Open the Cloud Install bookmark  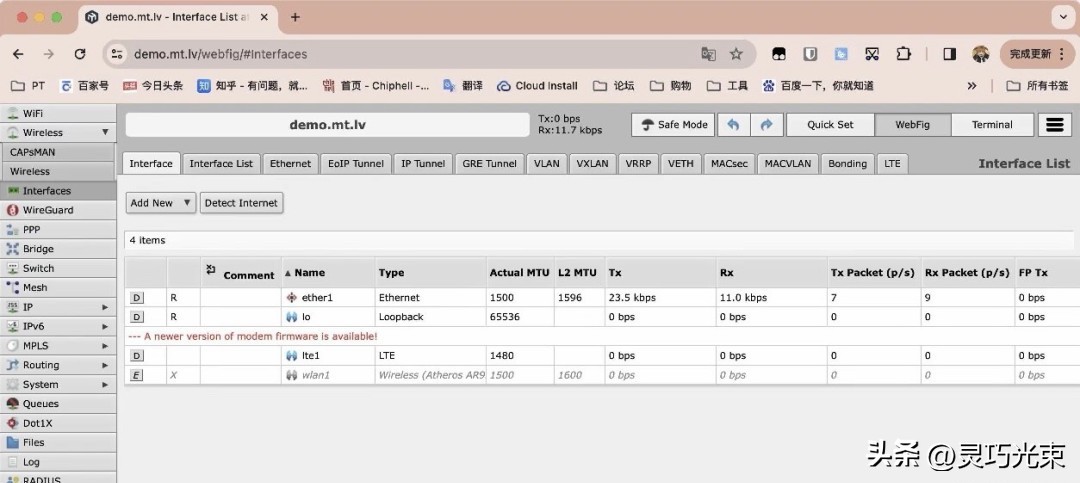(x=537, y=86)
